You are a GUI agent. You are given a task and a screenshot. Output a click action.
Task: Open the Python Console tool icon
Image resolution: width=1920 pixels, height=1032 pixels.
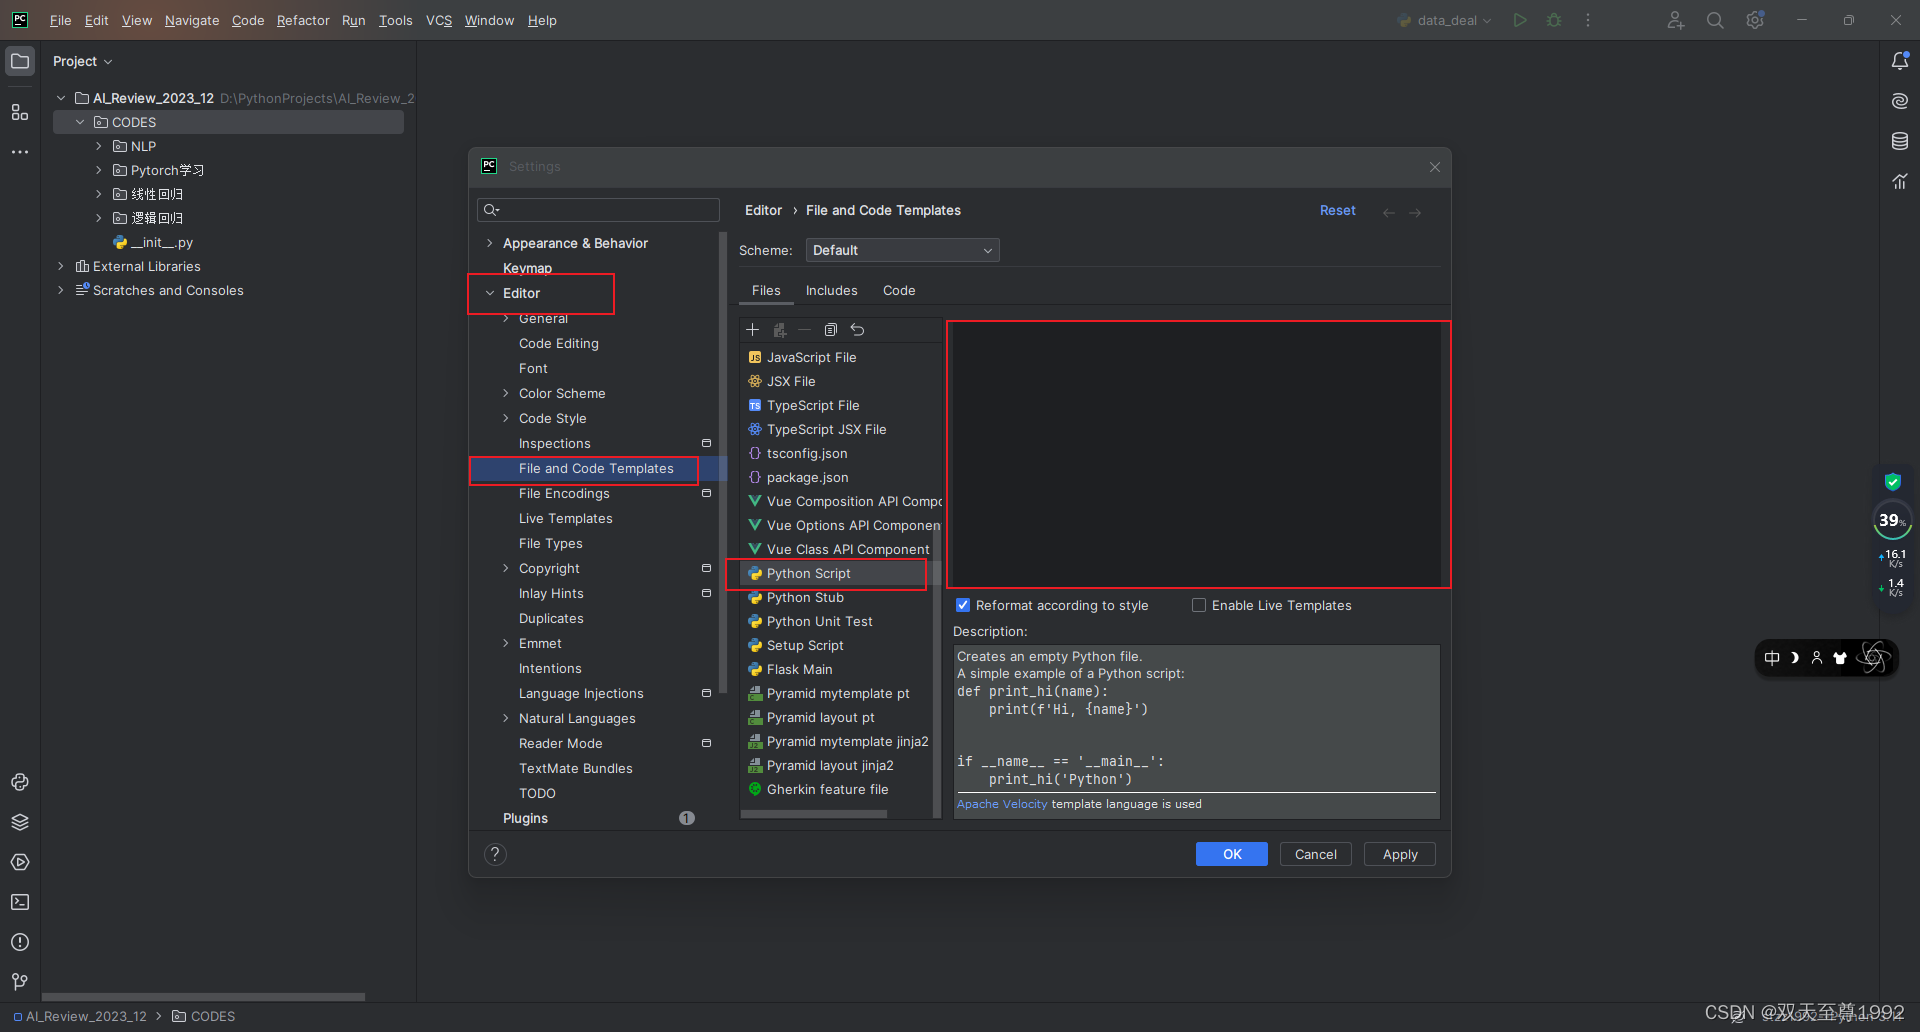click(x=20, y=782)
